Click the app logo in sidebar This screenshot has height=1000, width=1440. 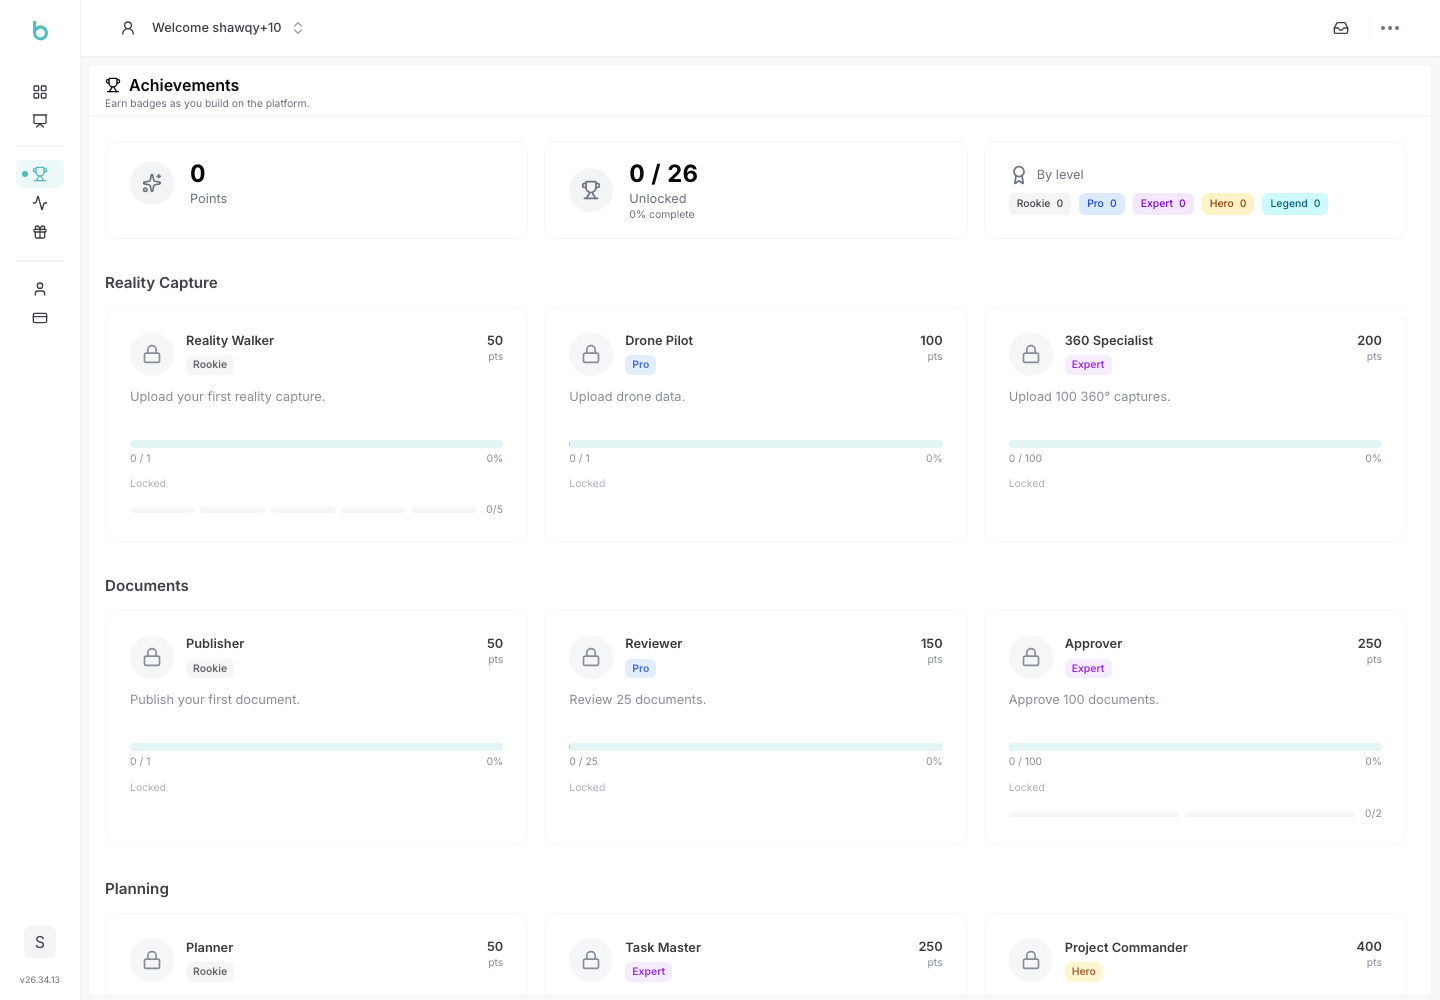tap(40, 30)
